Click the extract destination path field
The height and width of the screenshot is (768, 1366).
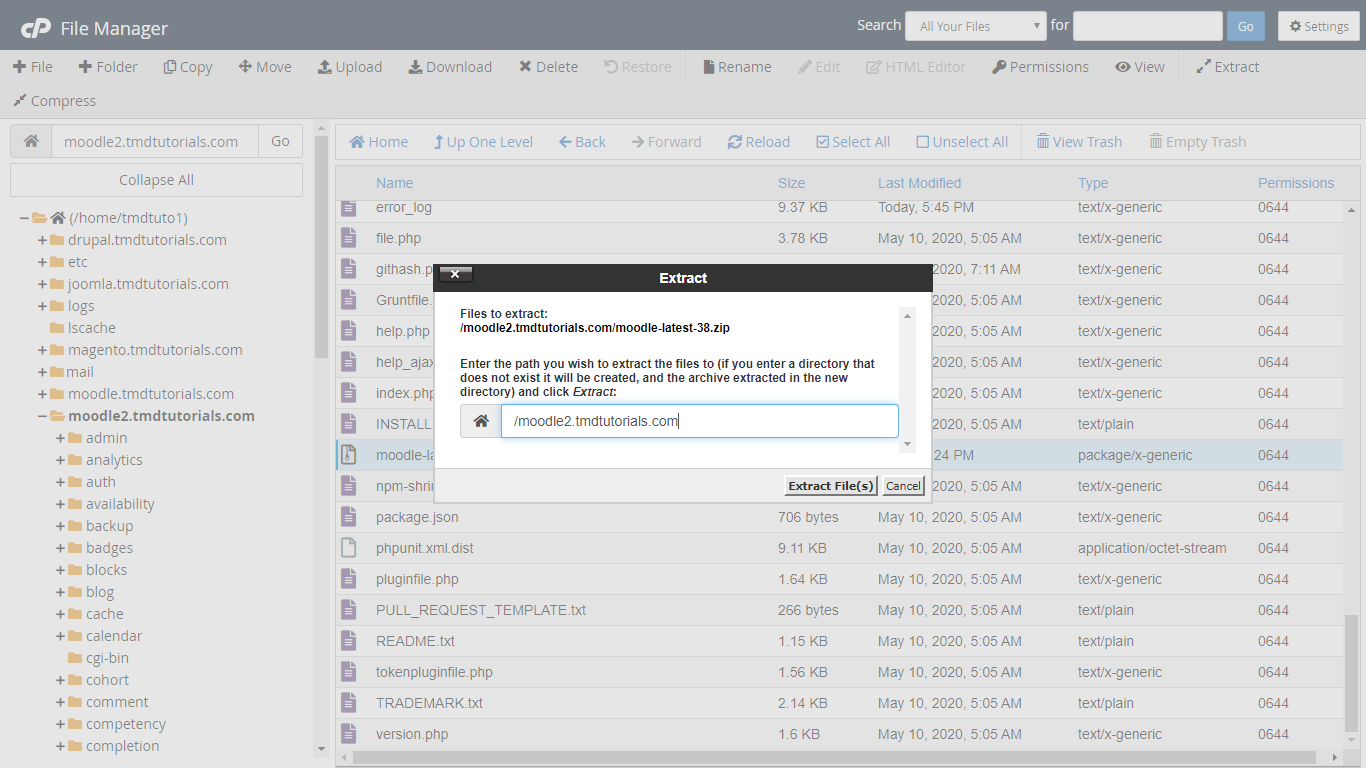click(699, 421)
